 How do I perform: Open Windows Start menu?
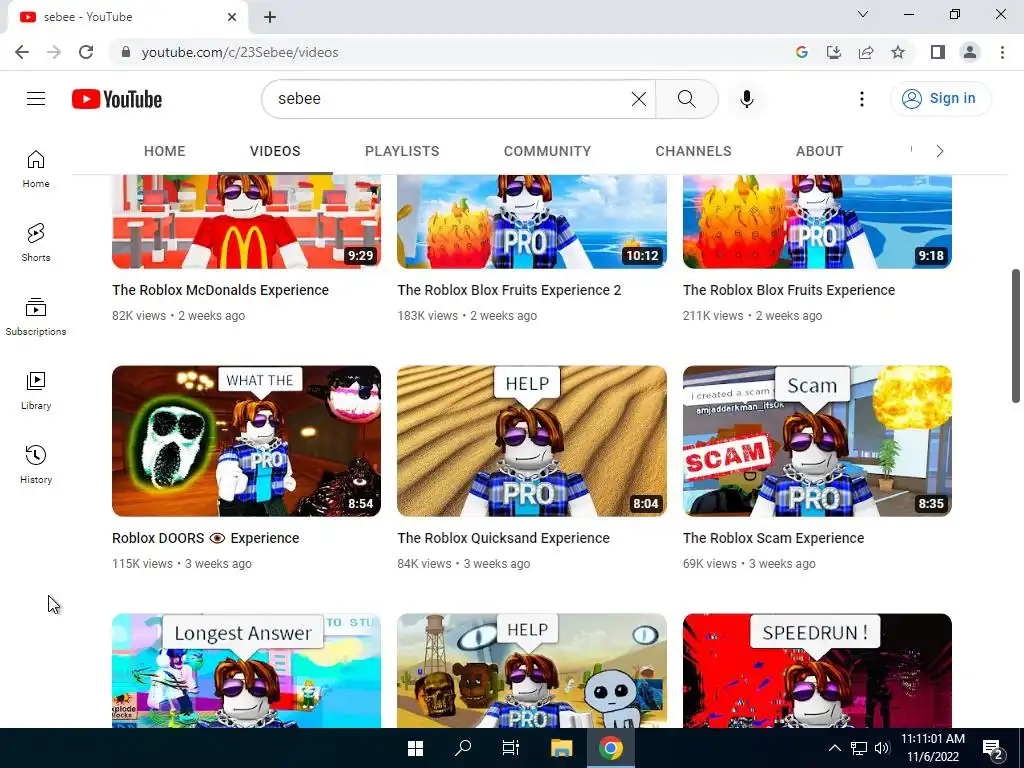[x=415, y=748]
